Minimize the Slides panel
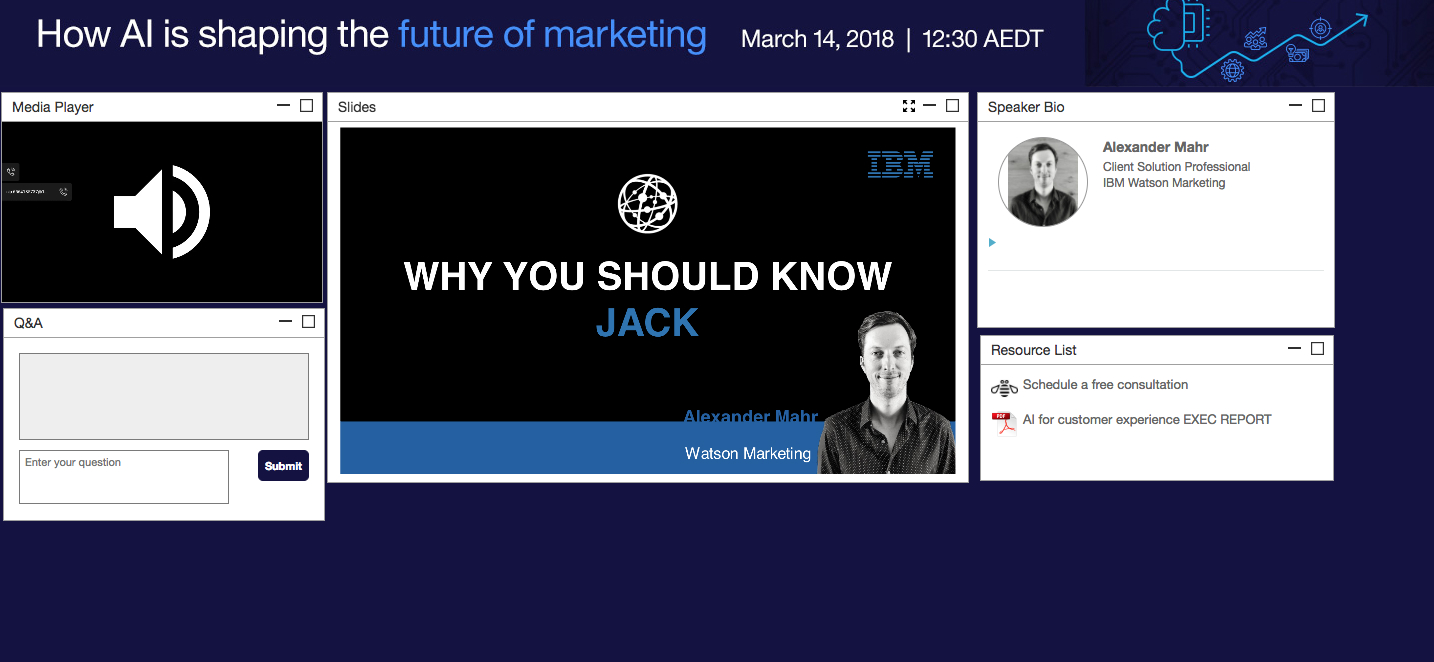1434x662 pixels. [930, 105]
